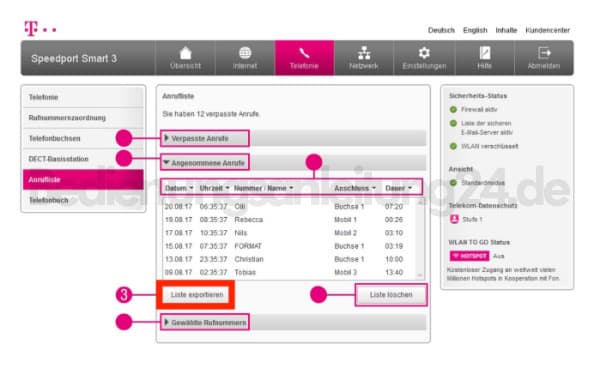Expand the Gewählte Rufnummern section
Image resolution: width=600 pixels, height=368 pixels.
[205, 322]
